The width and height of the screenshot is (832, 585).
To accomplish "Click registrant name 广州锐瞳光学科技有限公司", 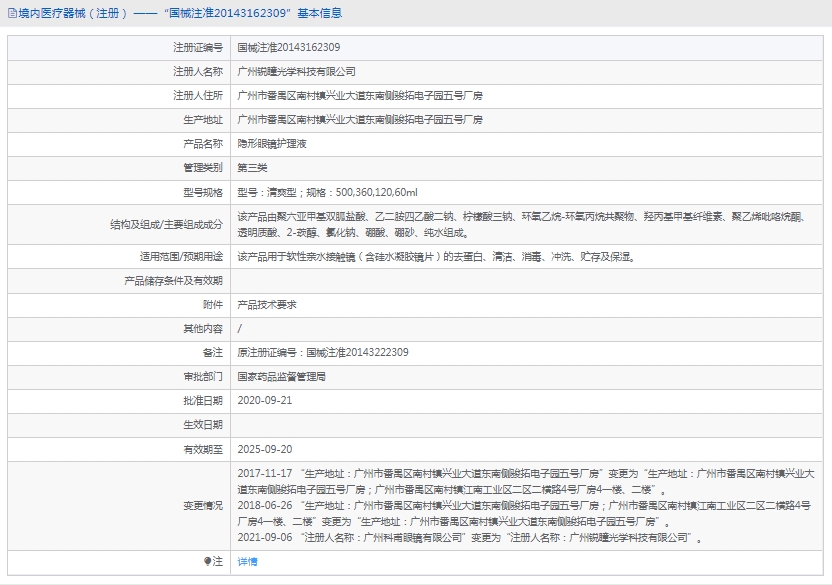I will point(296,72).
